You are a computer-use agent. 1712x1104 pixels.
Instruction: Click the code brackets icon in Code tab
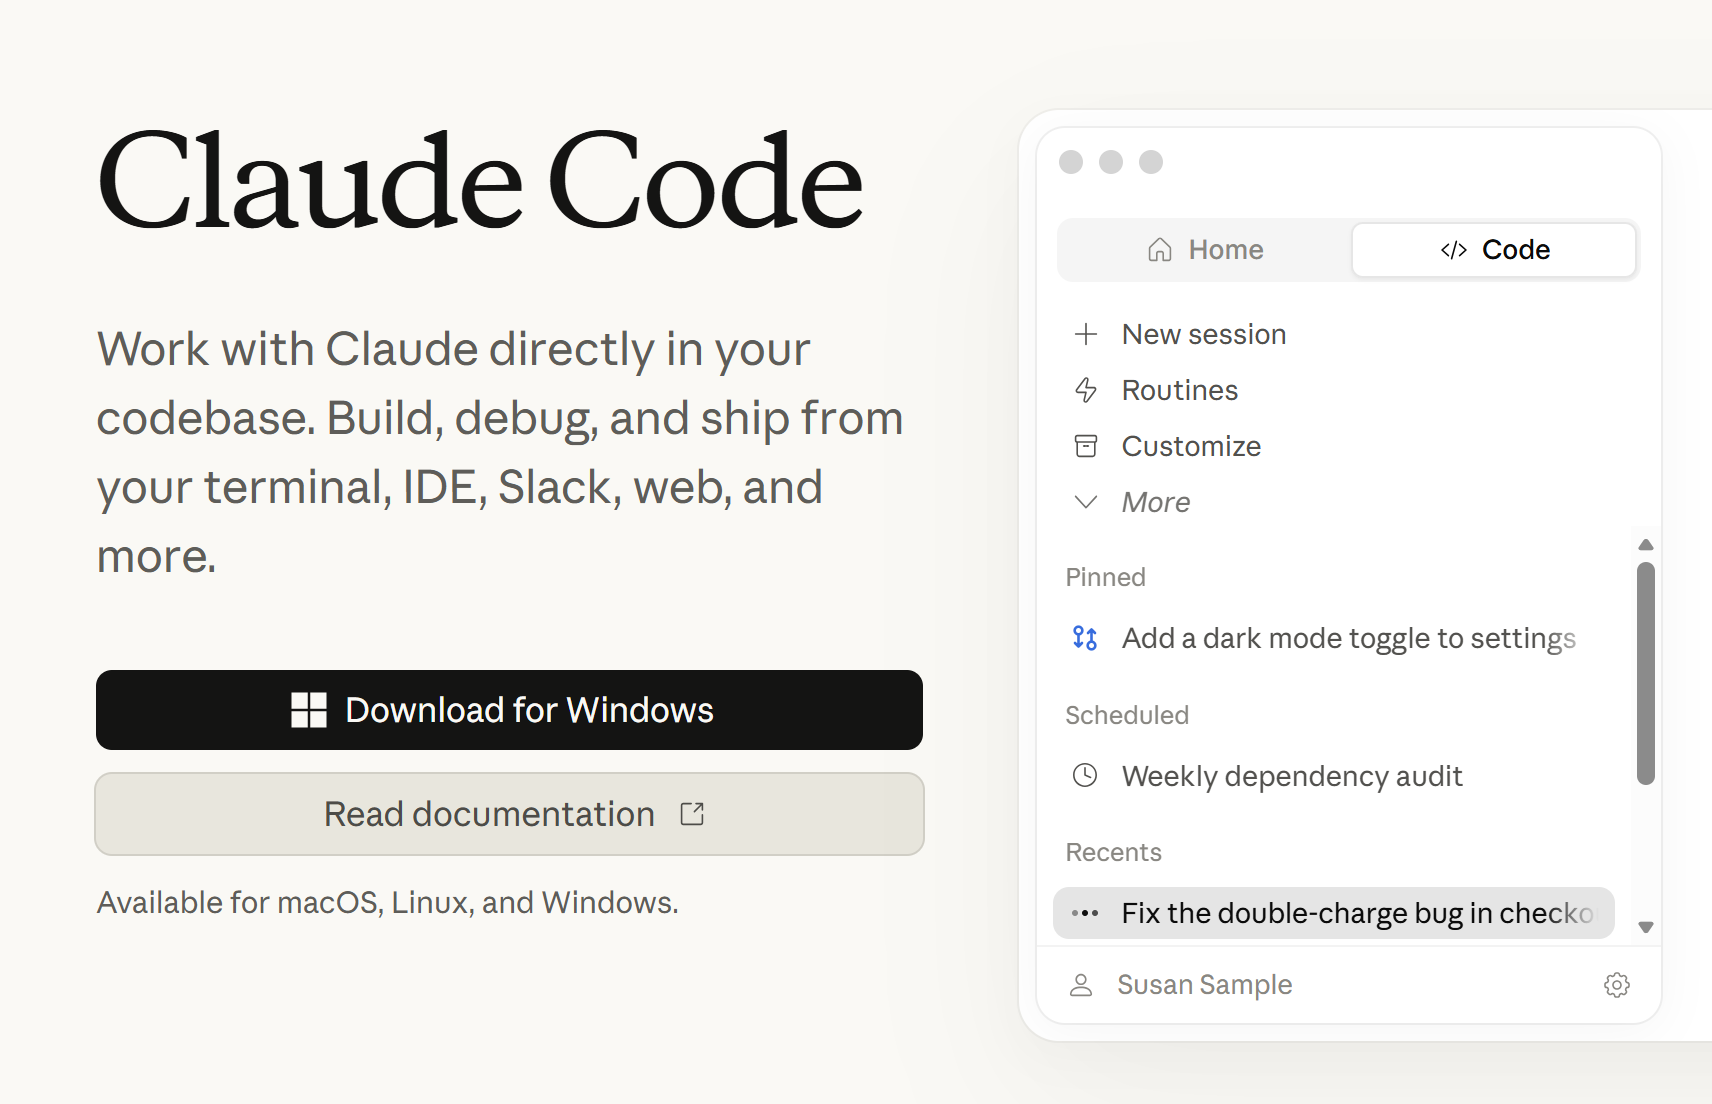1454,250
